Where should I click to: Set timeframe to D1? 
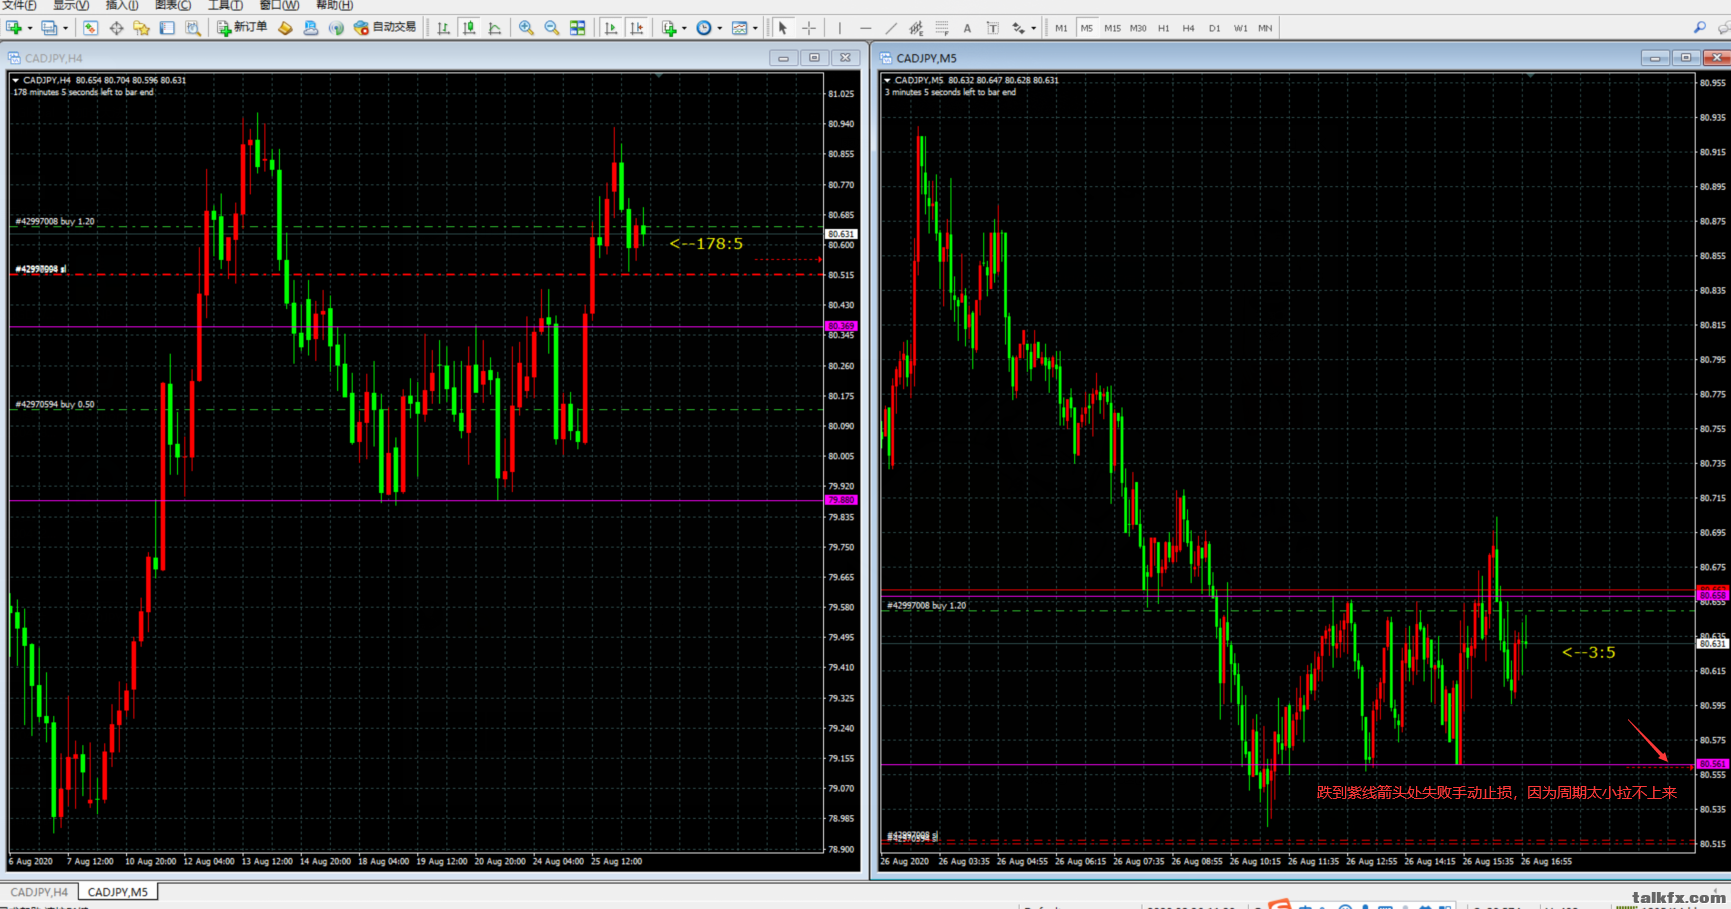[1214, 28]
